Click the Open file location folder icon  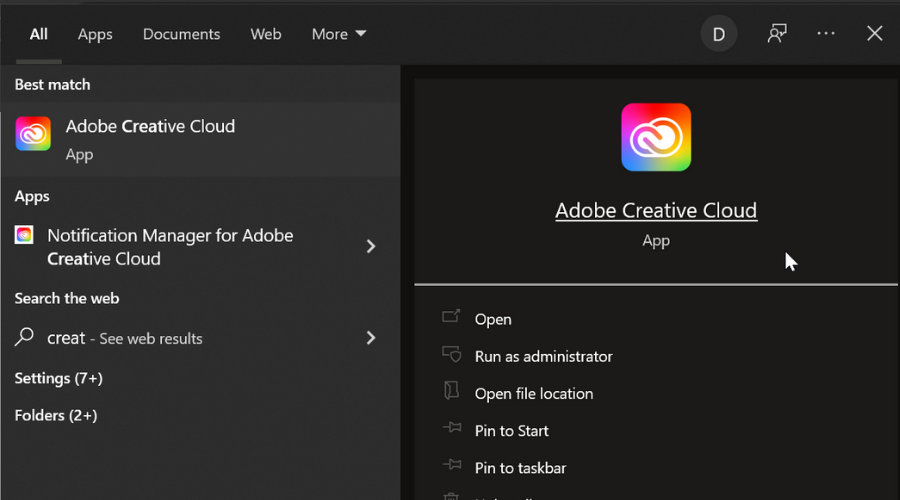[451, 391]
